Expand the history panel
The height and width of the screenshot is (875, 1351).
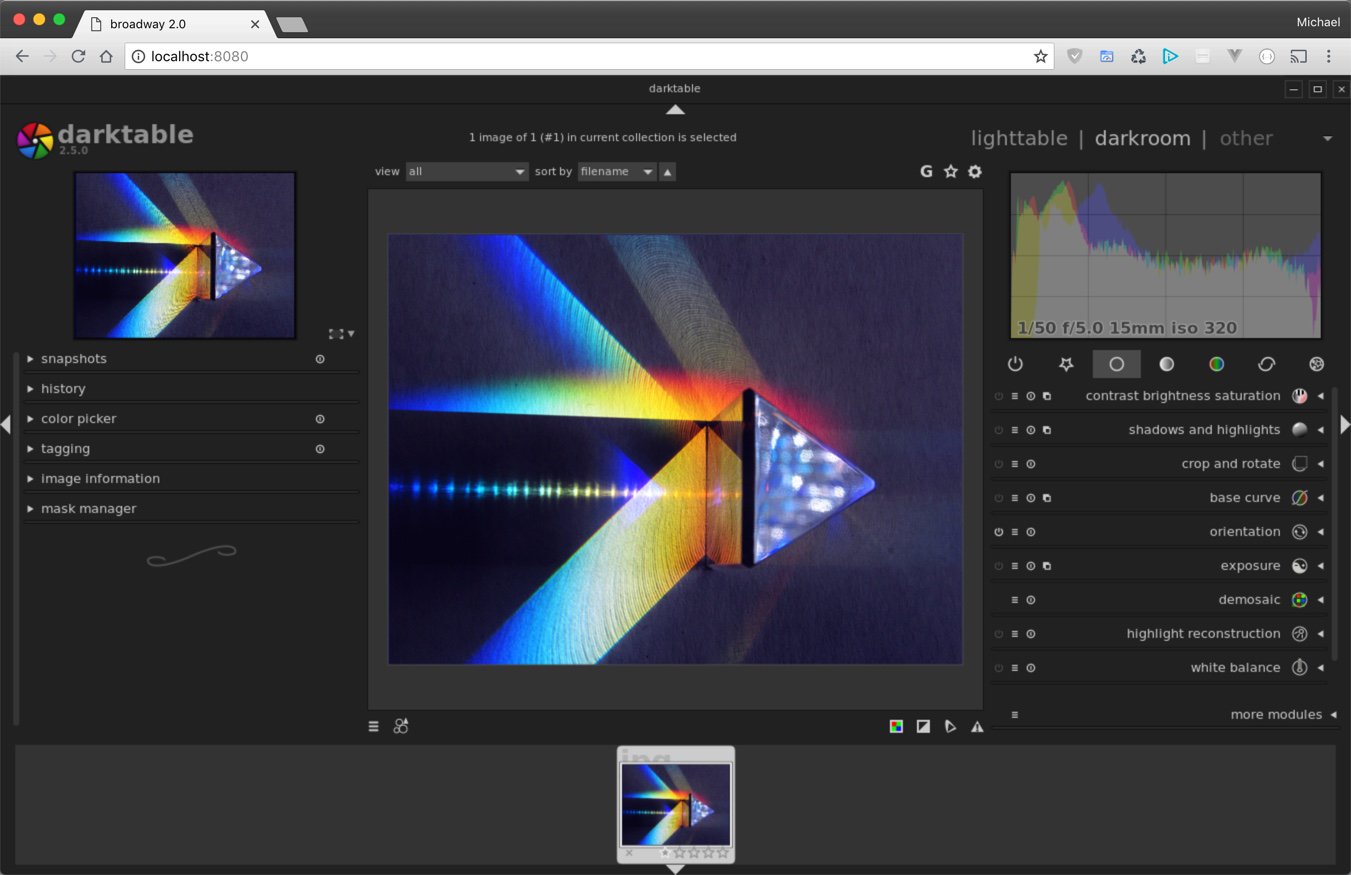pos(63,388)
